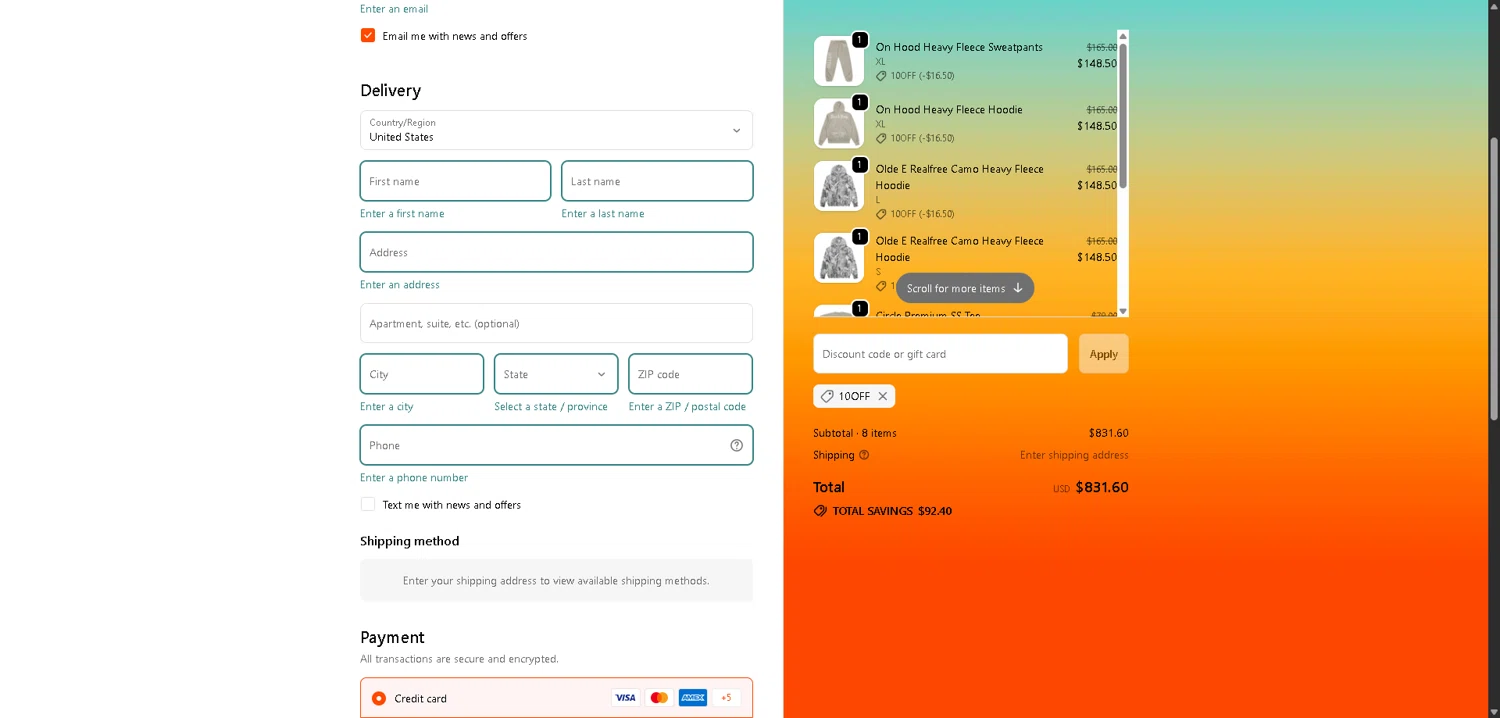The width and height of the screenshot is (1500, 718).
Task: Click the Sweatpants 10OFF discount tag icon
Action: tap(881, 76)
